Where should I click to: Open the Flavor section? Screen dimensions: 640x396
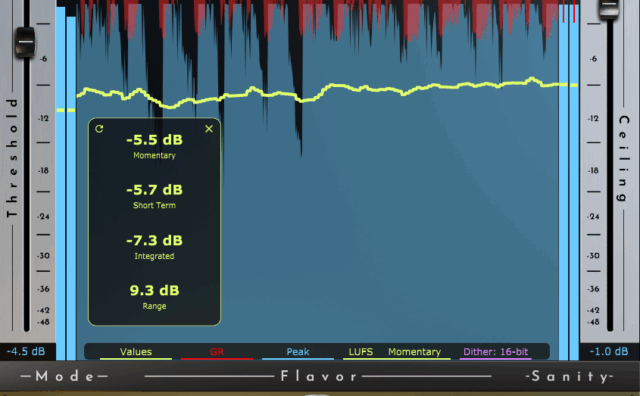click(x=318, y=376)
